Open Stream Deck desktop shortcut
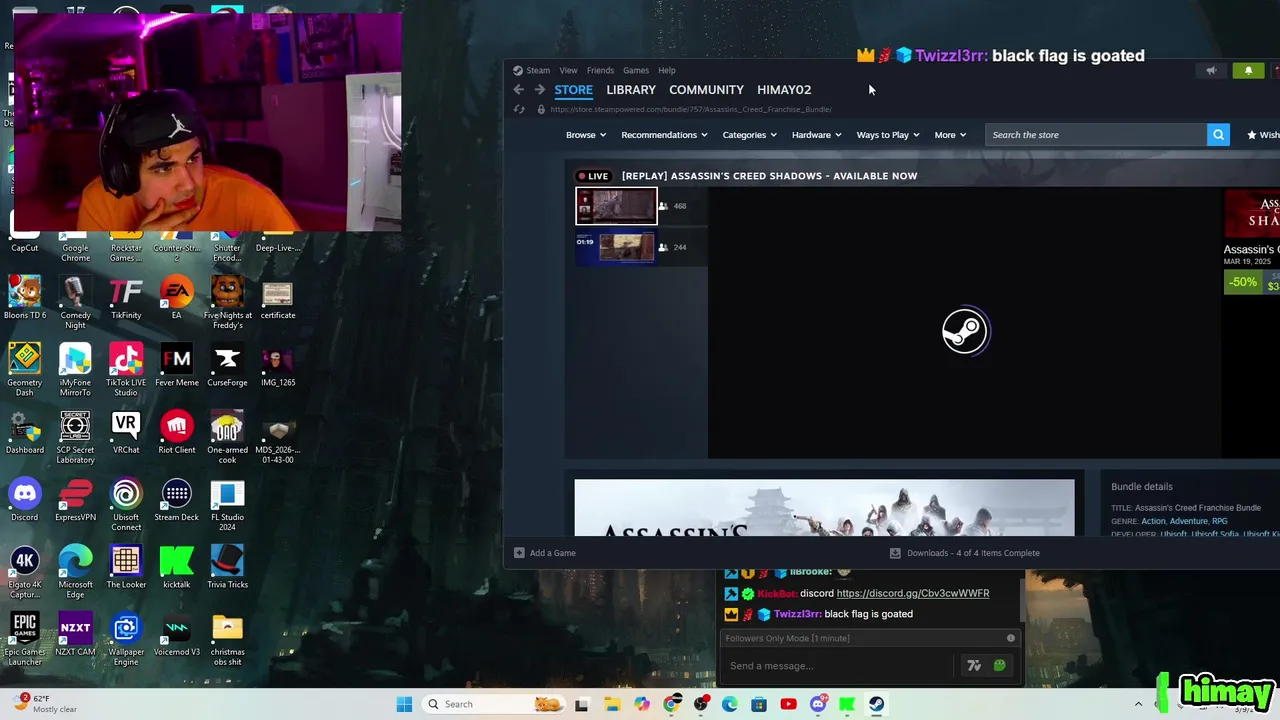The image size is (1280, 720). tap(176, 500)
